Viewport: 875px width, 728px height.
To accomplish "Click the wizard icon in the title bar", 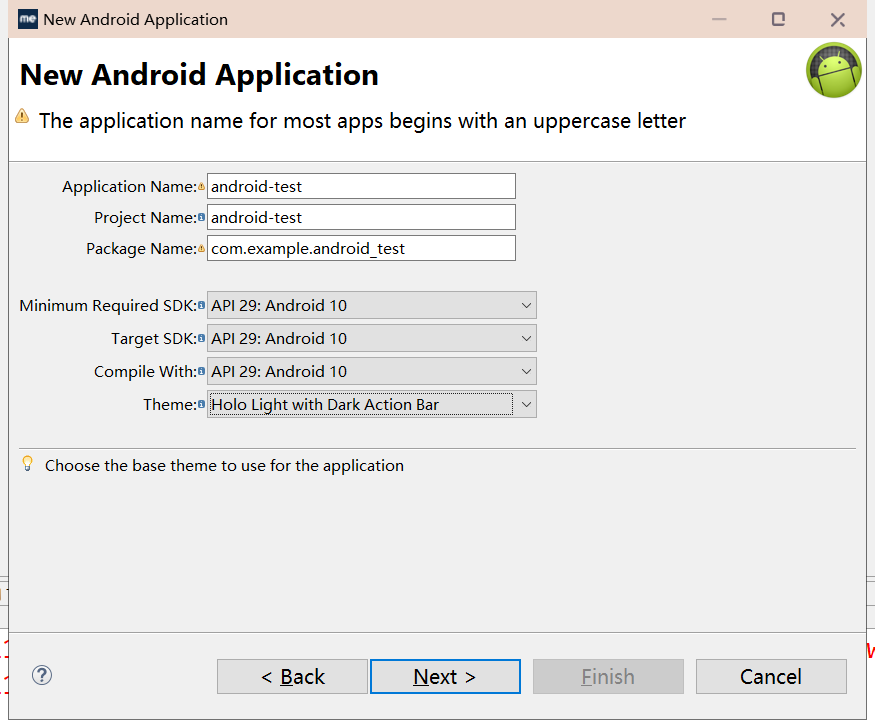I will click(x=27, y=19).
